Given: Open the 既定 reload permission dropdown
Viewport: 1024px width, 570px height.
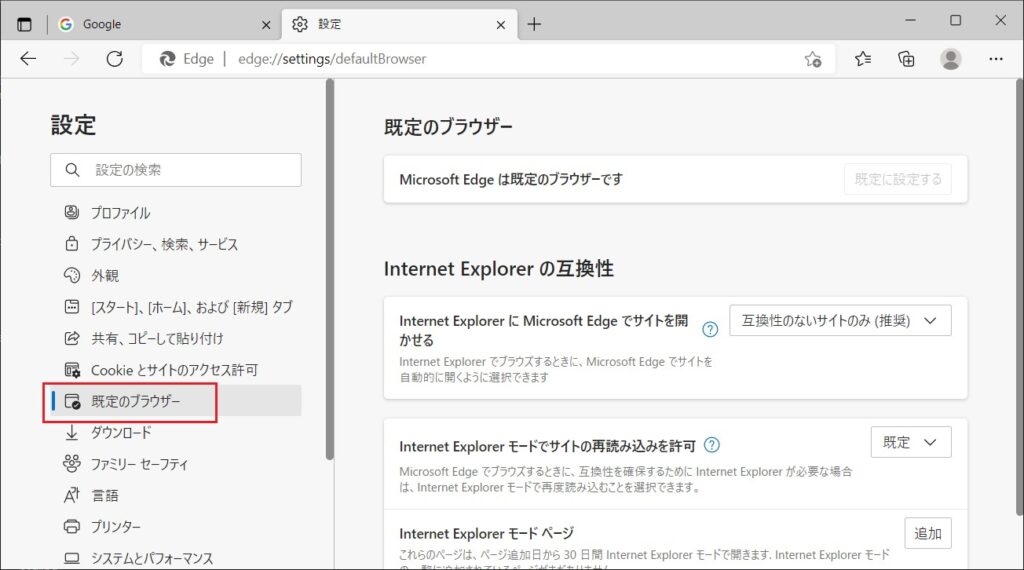Looking at the screenshot, I should (x=911, y=443).
